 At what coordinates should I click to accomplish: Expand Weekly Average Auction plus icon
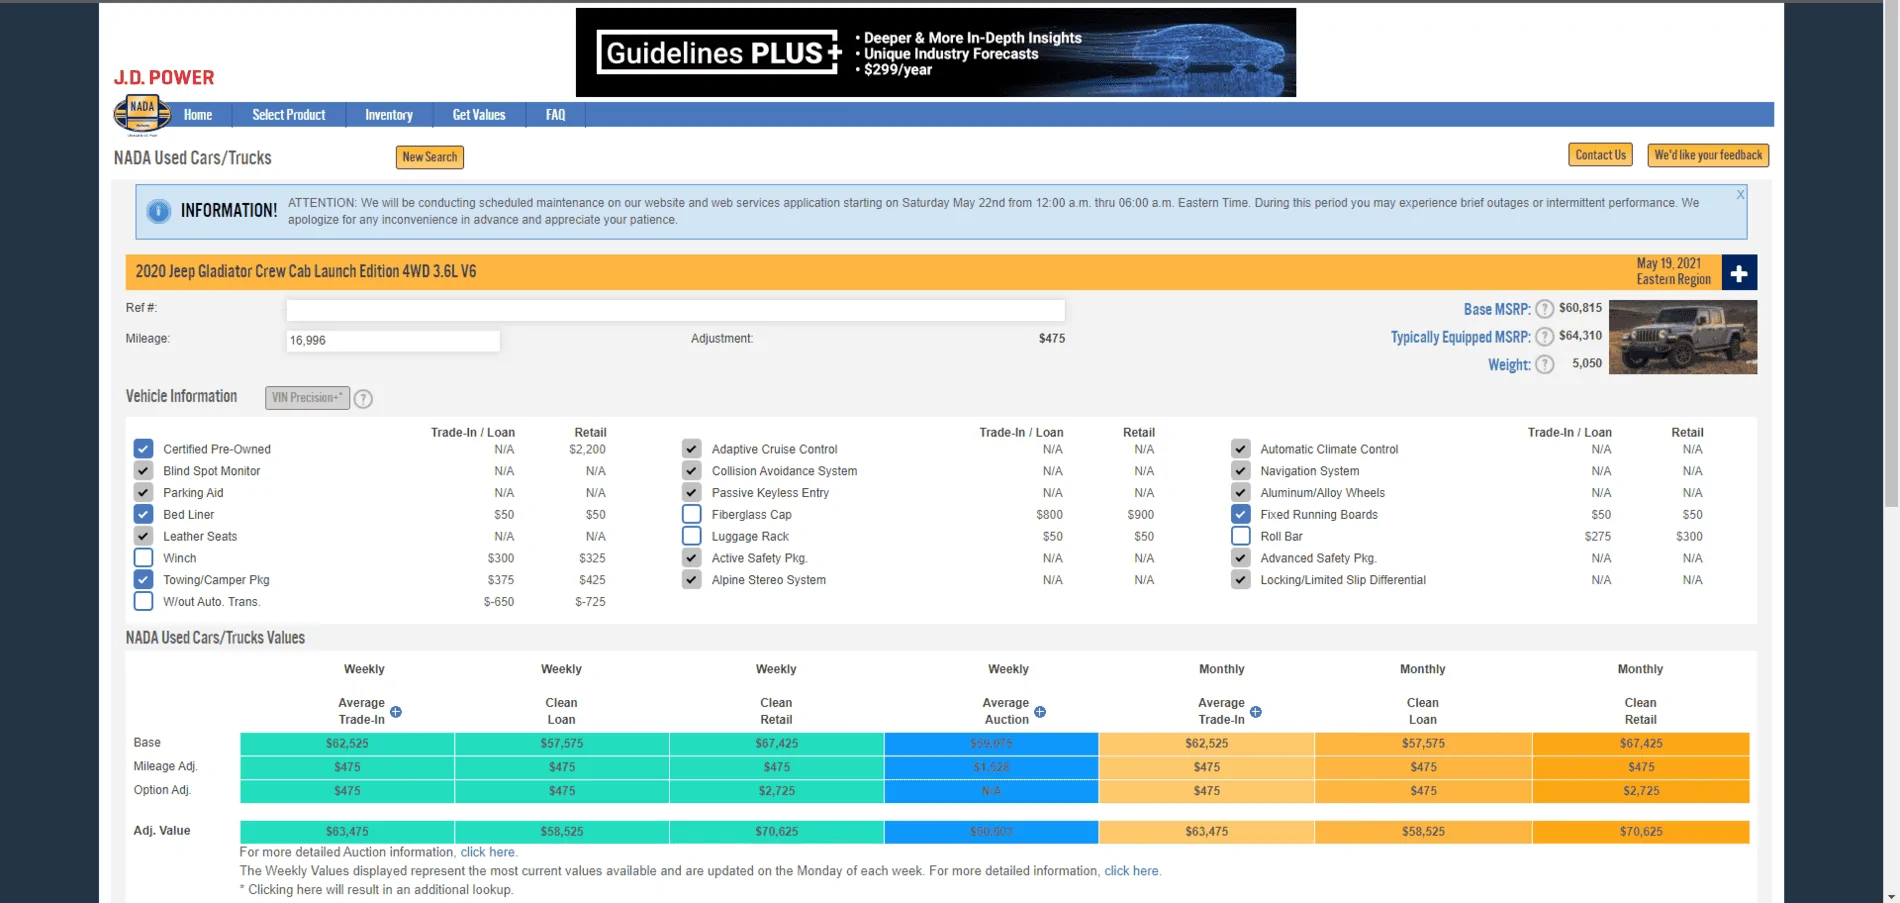coord(1040,712)
